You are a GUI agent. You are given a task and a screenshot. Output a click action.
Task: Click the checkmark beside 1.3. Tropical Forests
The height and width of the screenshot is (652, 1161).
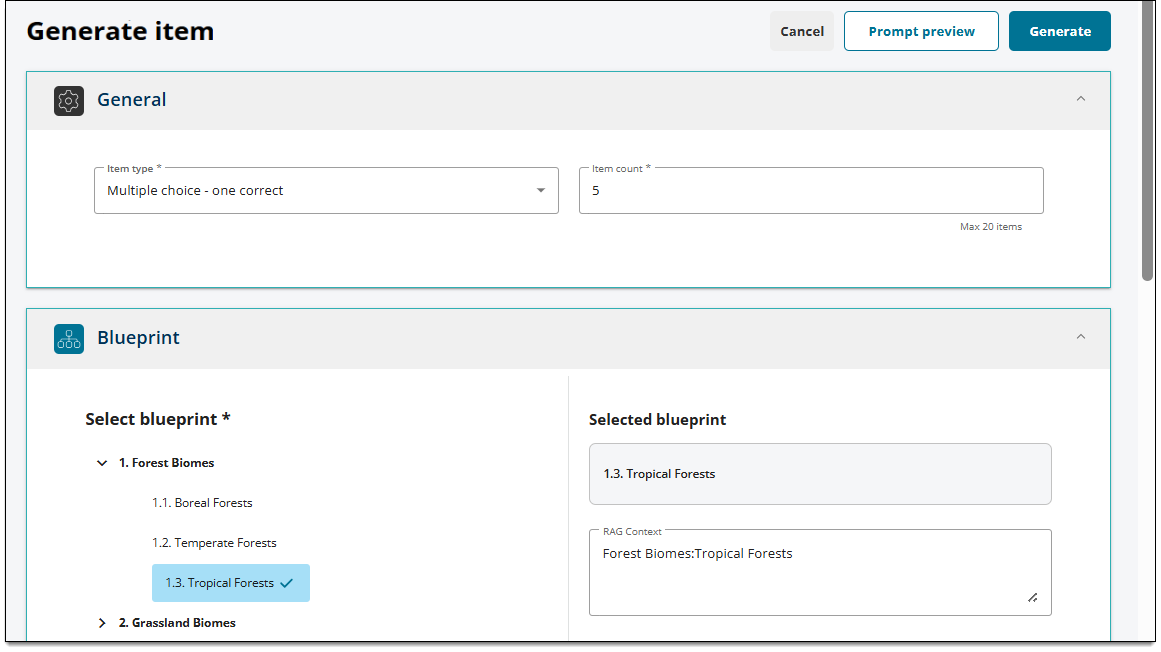click(287, 583)
